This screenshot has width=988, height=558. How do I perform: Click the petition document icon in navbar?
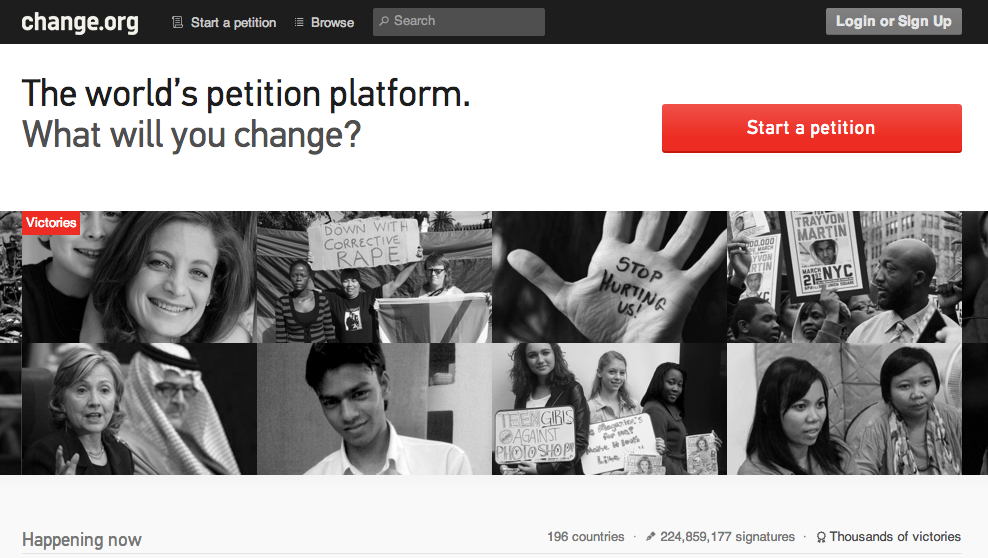click(x=178, y=22)
